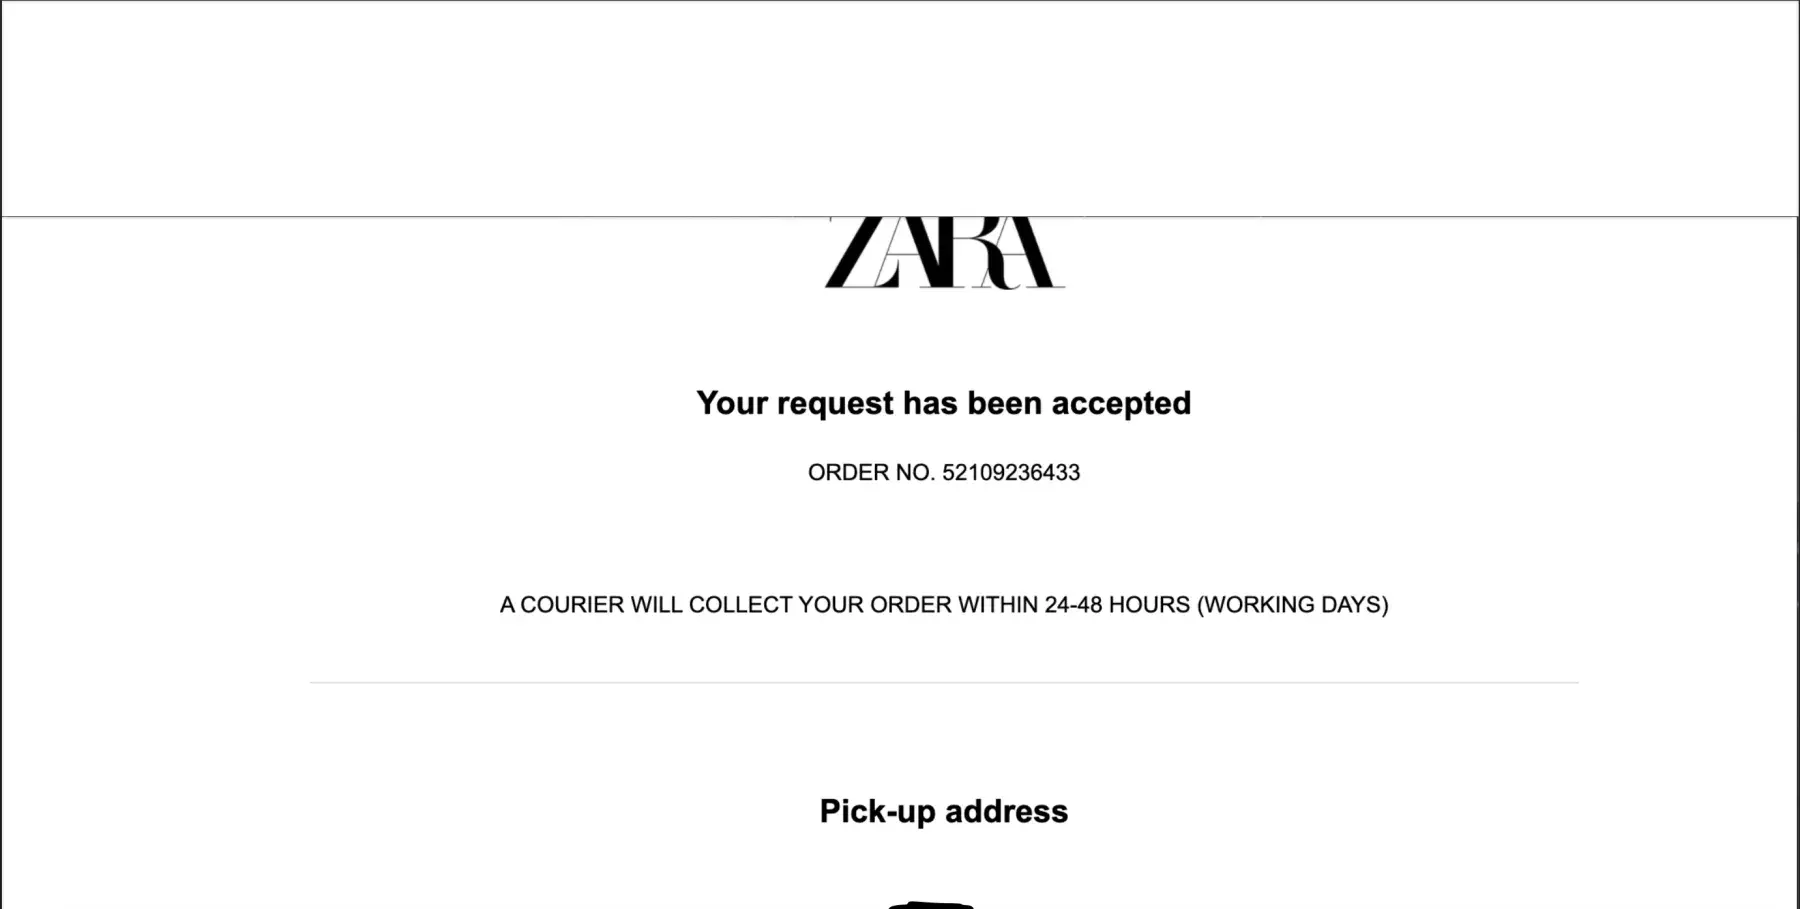Click the word "request" in the heading
Image resolution: width=1800 pixels, height=909 pixels.
[835, 403]
